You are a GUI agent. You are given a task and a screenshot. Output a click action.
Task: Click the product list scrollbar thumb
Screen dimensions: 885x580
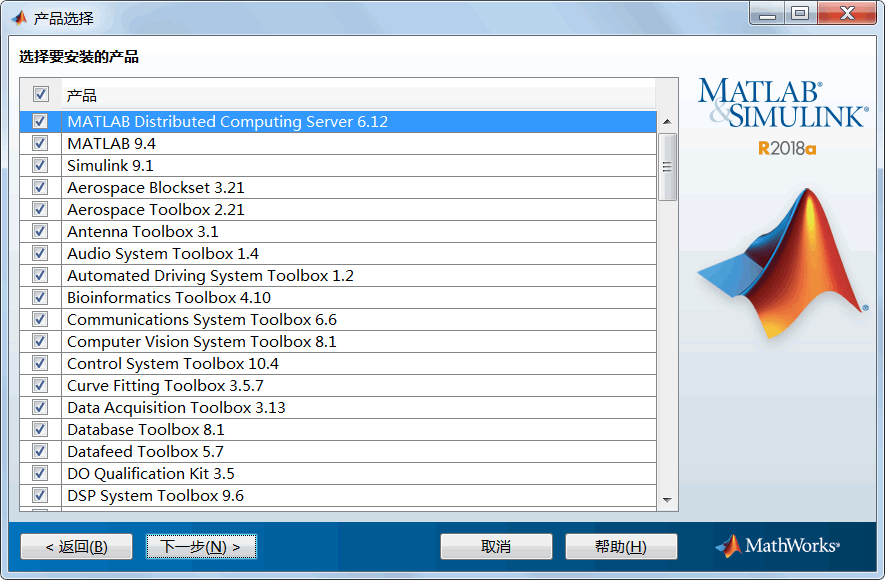(x=668, y=167)
